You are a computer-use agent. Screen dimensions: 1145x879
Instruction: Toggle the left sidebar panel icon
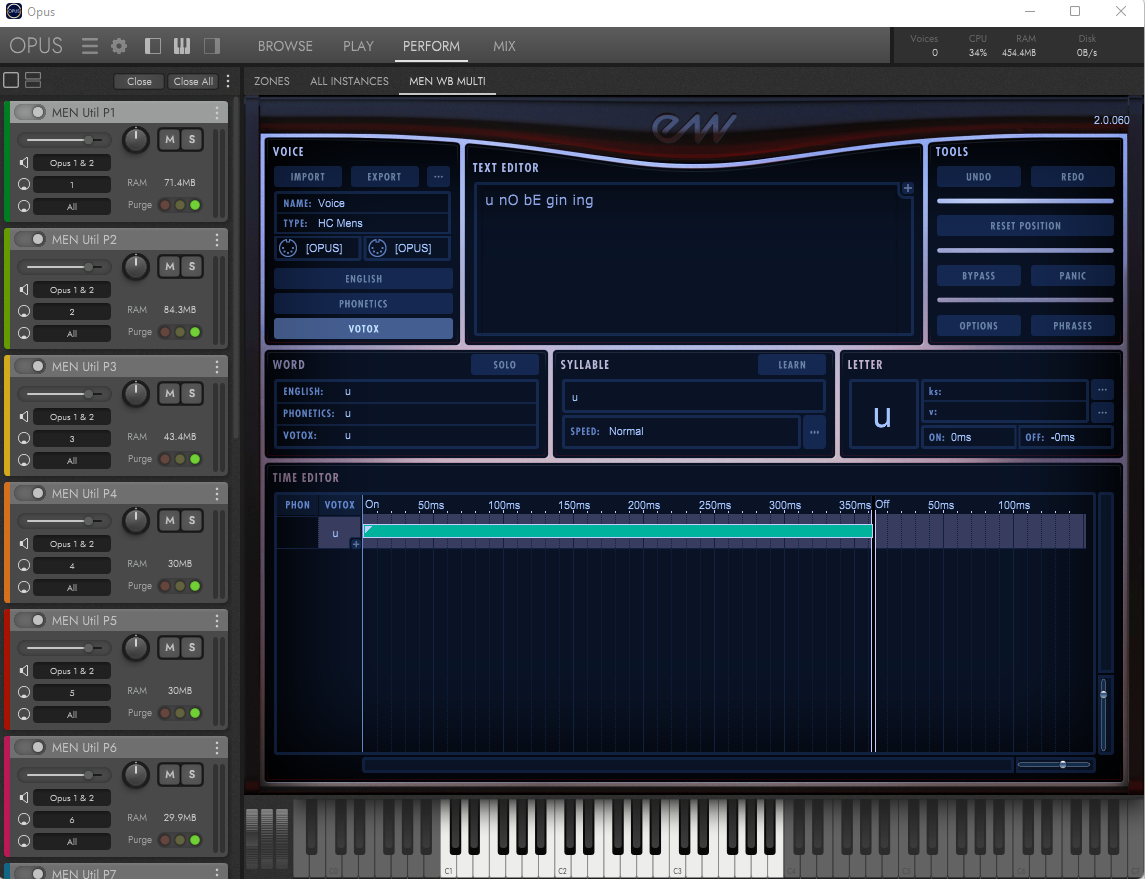click(153, 46)
